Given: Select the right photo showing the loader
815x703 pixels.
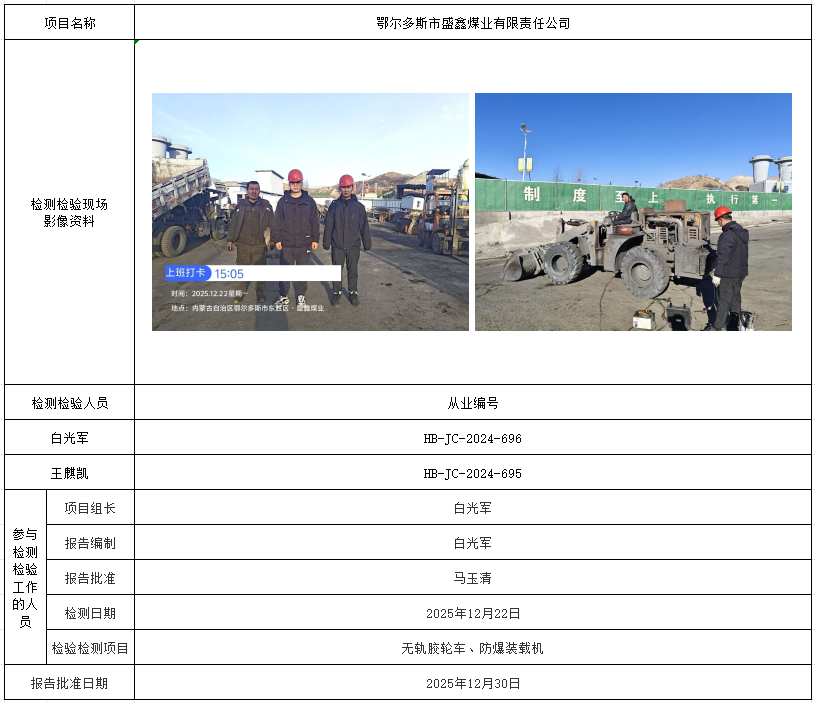Looking at the screenshot, I should [633, 212].
